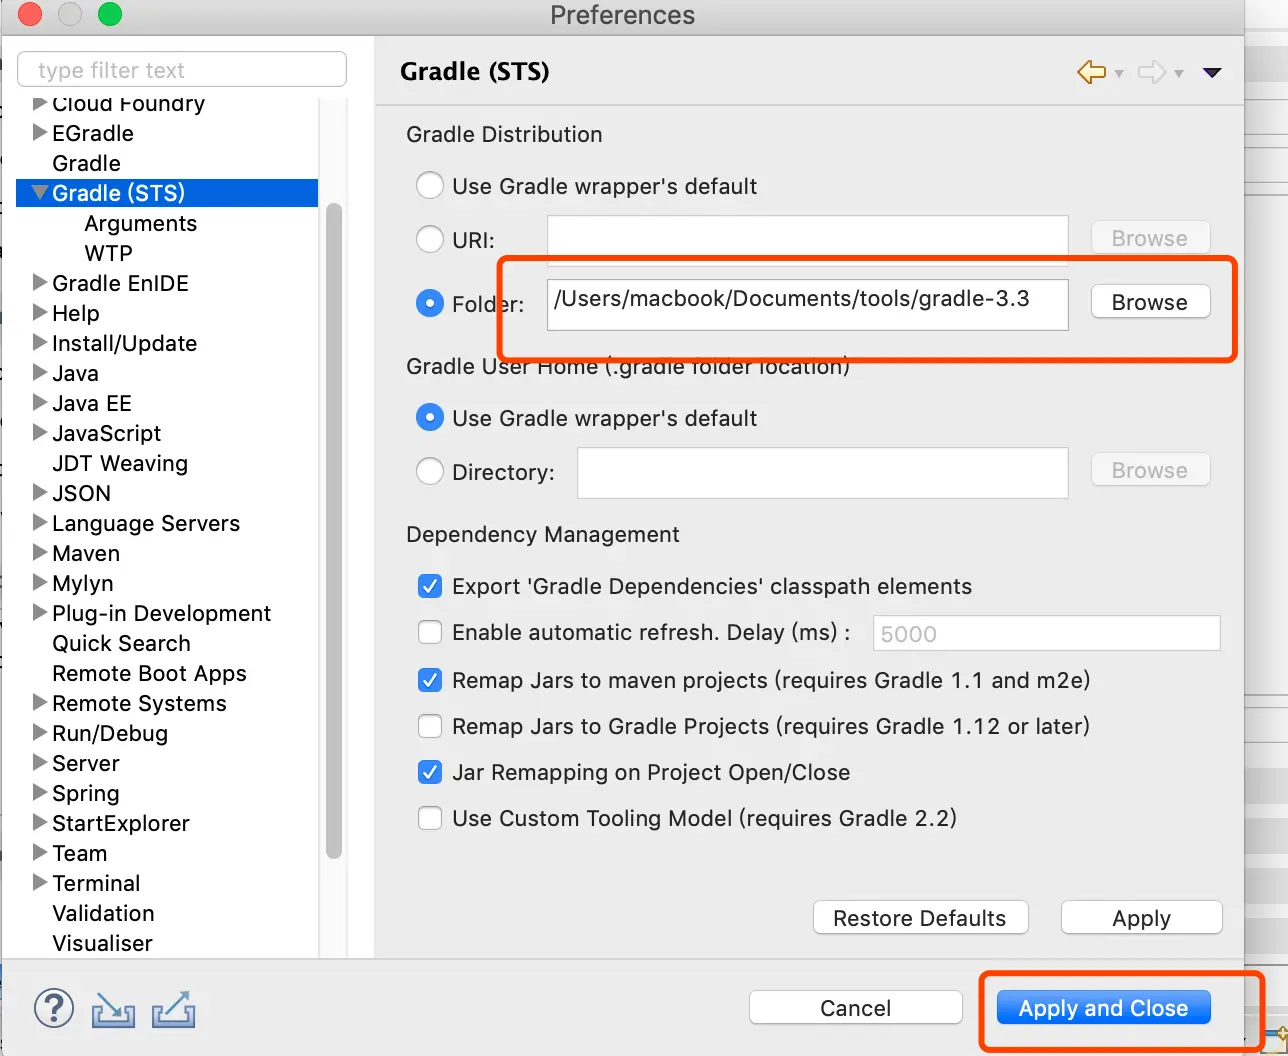Uncheck Jar Remapping on Project Open/Close
The image size is (1288, 1056).
point(430,772)
